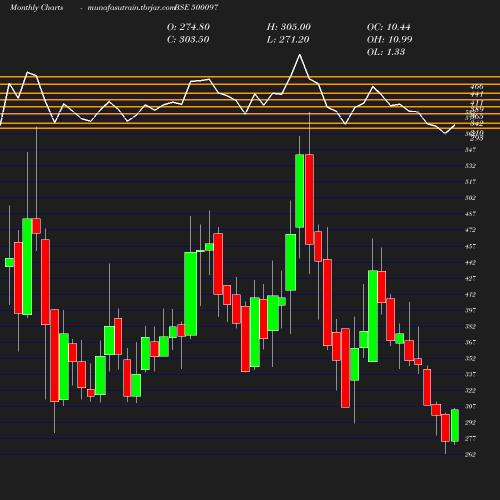Click the 352 price axis label
The height and width of the screenshot is (500, 500).
click(470, 358)
